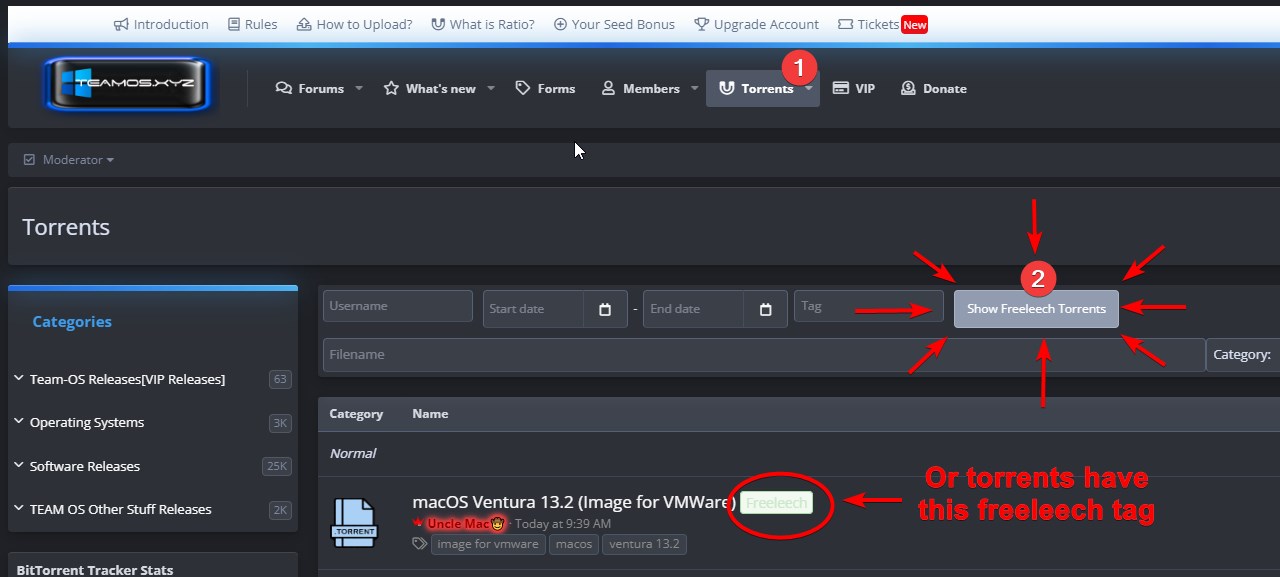Click the VIP card icon

pyautogui.click(x=841, y=88)
